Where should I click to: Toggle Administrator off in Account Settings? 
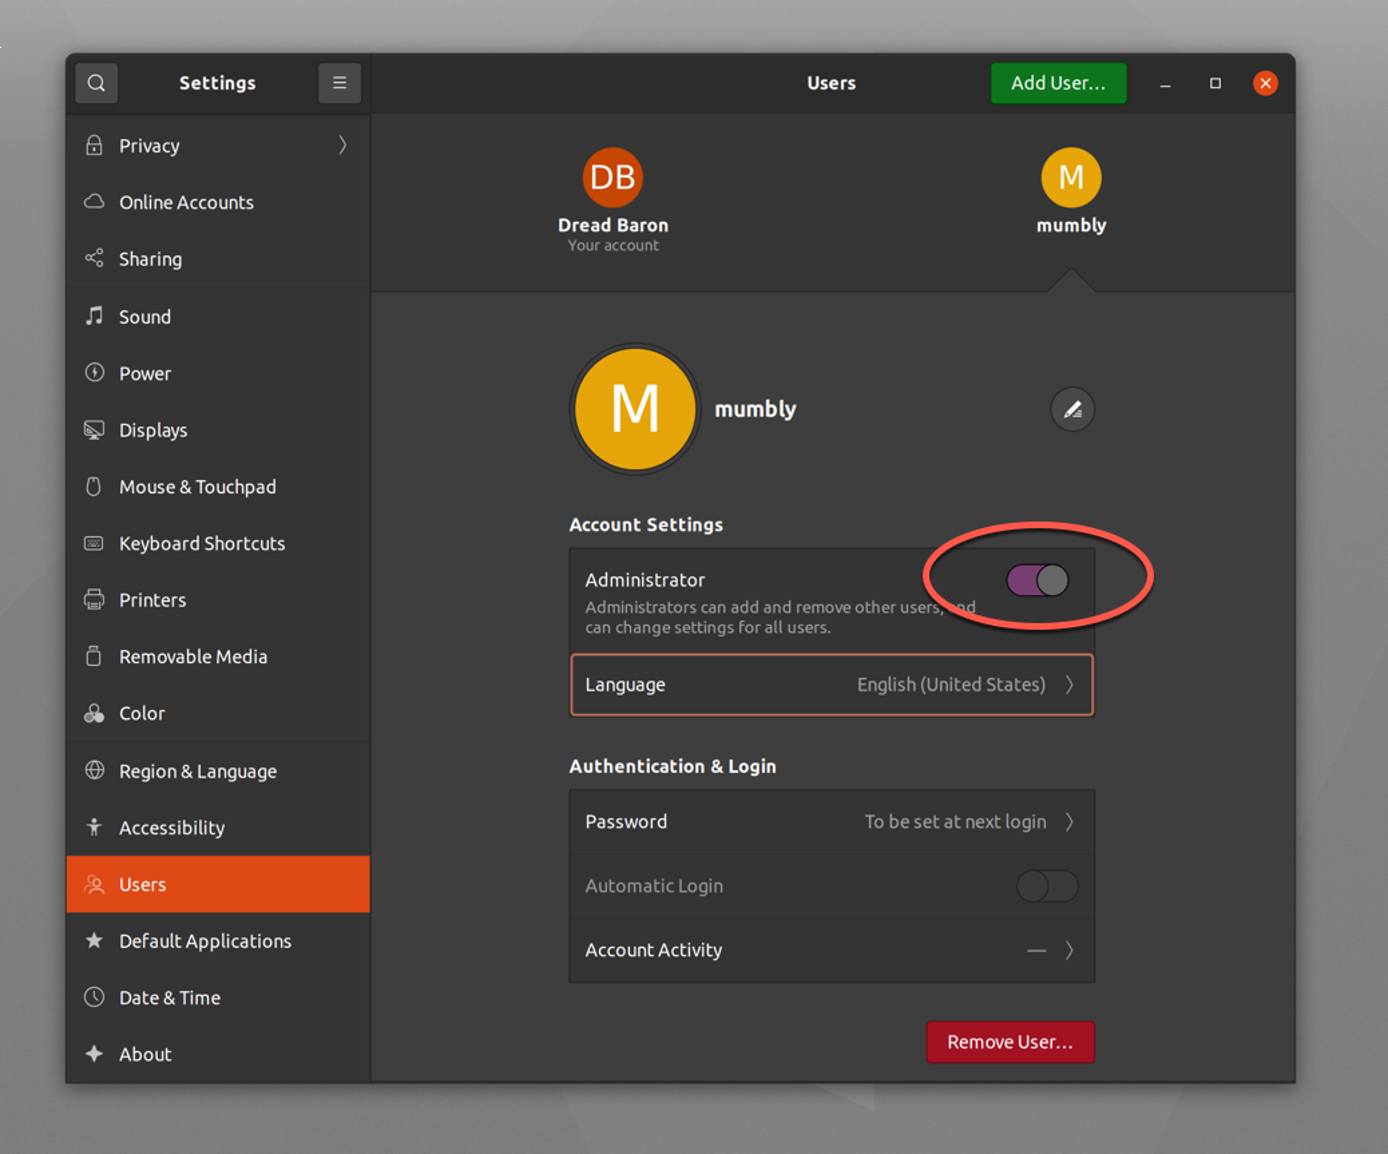click(x=1038, y=580)
